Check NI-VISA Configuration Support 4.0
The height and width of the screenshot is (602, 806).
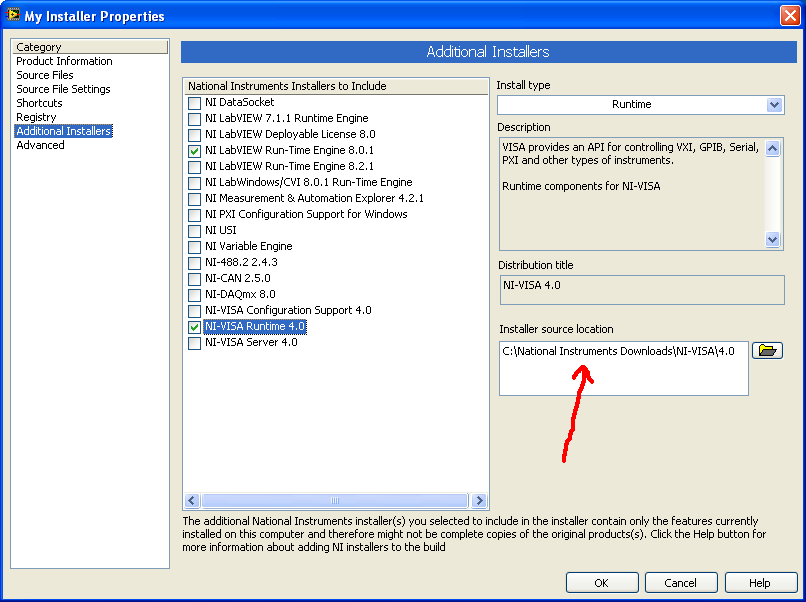click(x=194, y=311)
